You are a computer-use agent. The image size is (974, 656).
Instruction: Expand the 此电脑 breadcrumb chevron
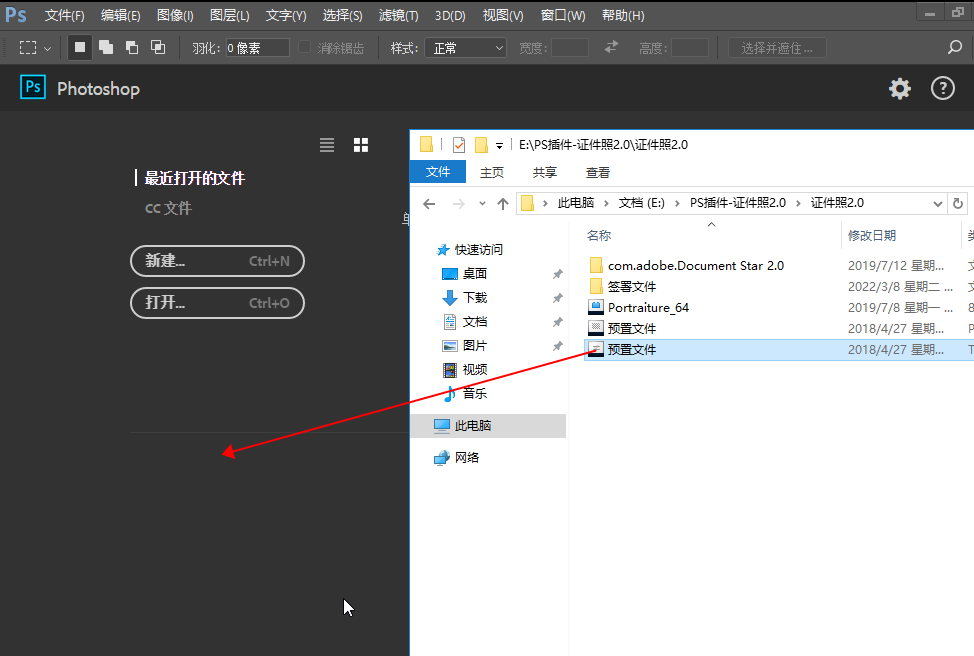[x=606, y=203]
